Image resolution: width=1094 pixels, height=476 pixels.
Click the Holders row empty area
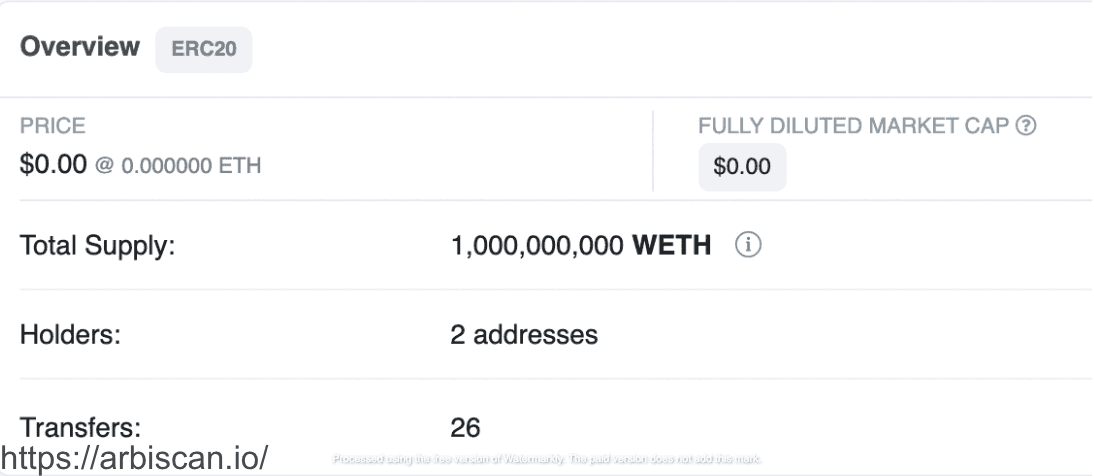click(x=850, y=334)
